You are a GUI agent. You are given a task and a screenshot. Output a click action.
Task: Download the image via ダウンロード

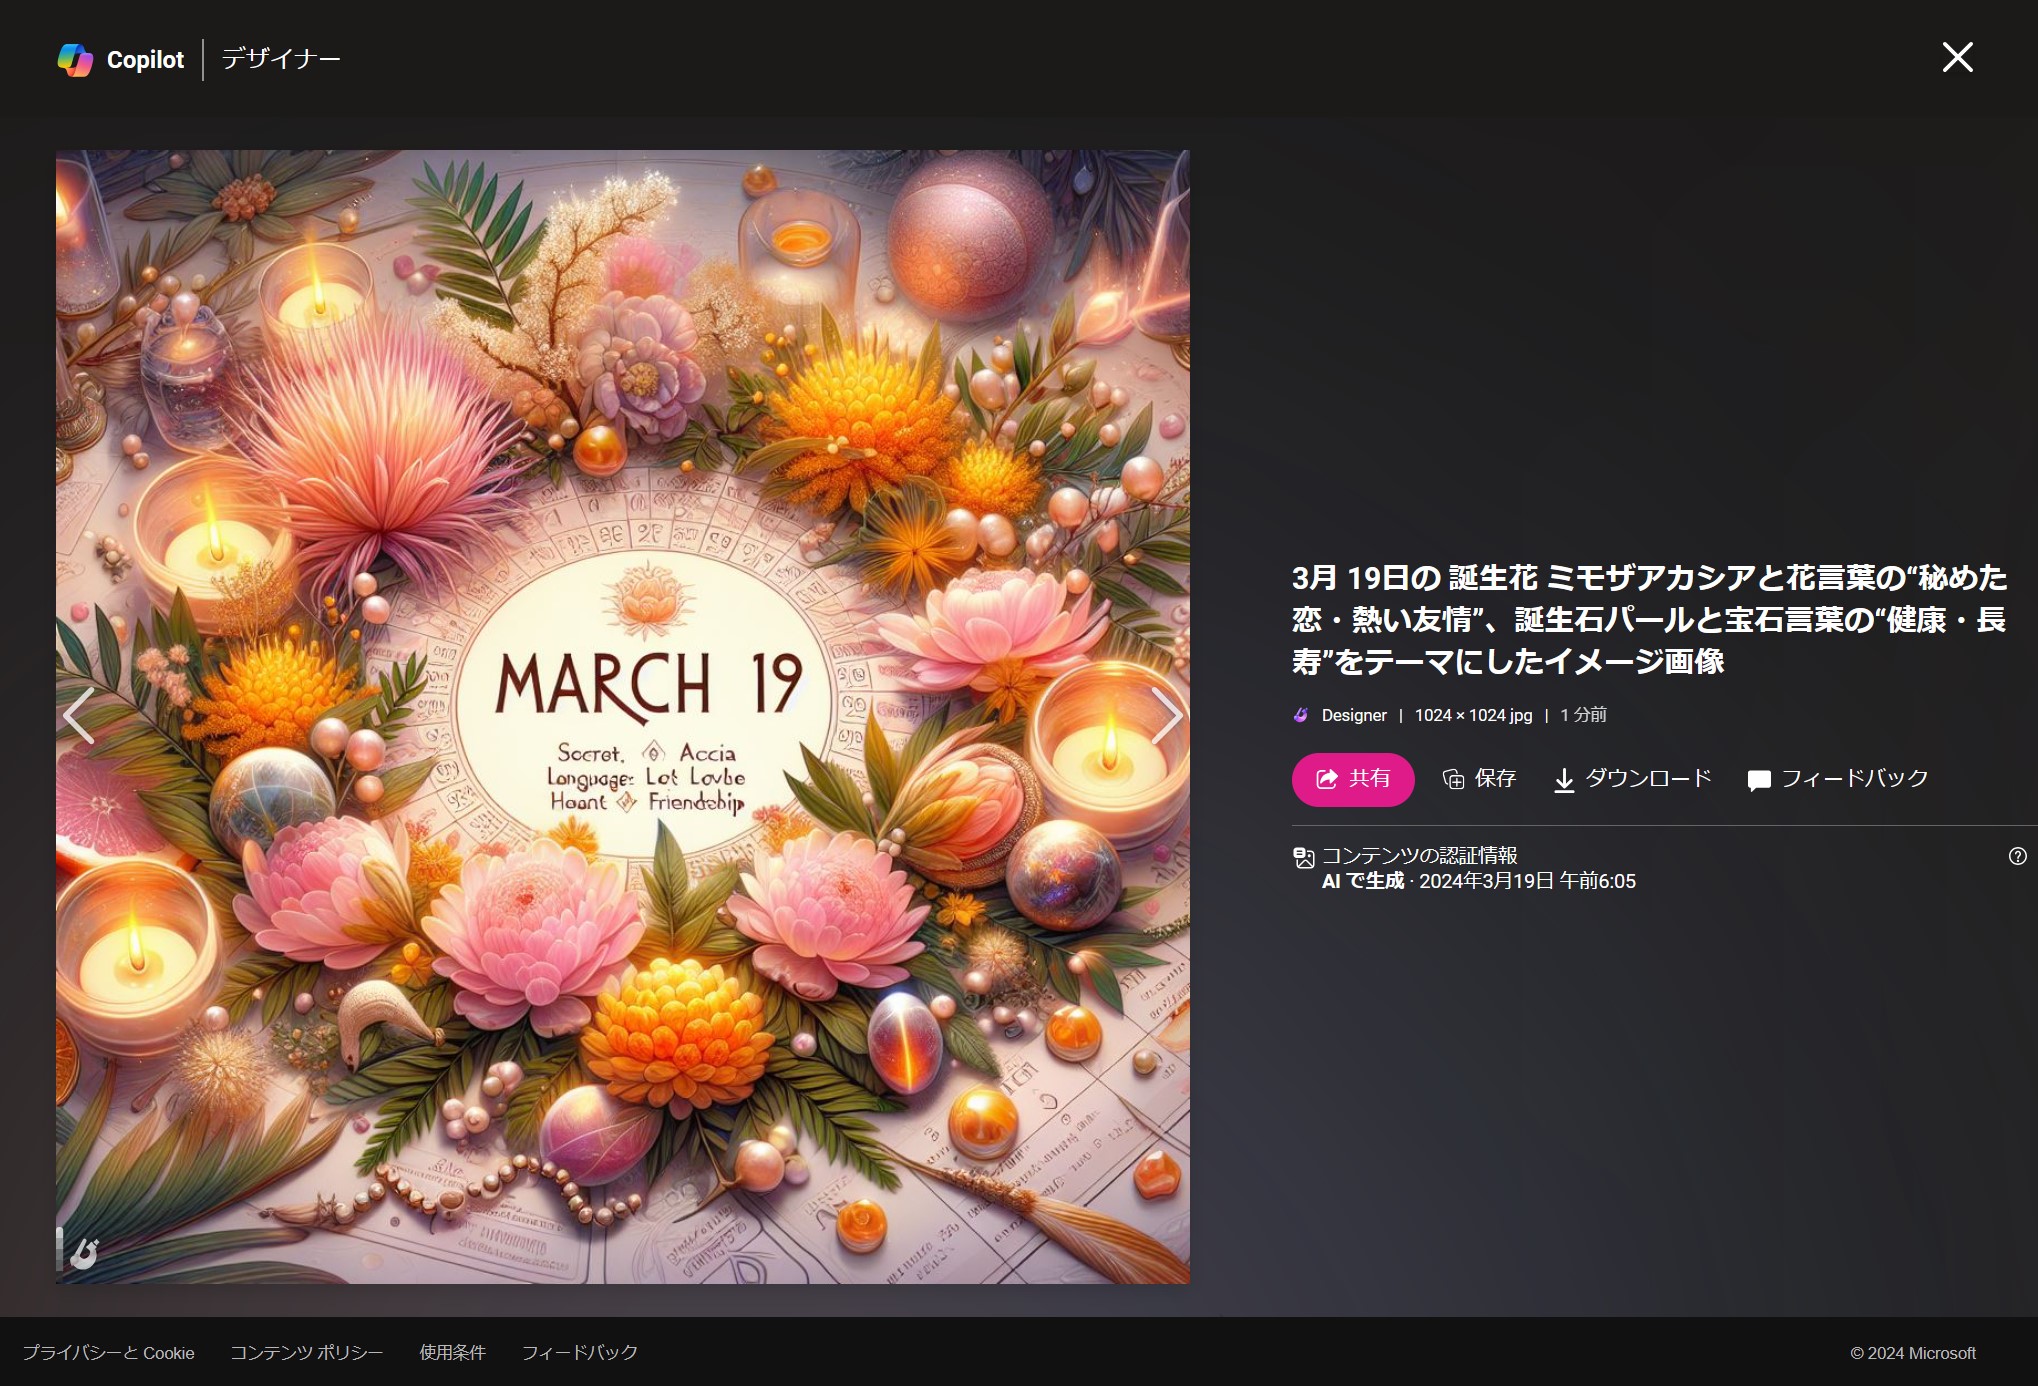1632,779
